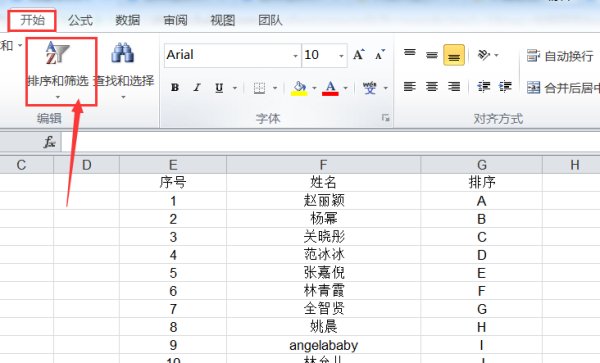Screen dimensions: 600x363
Task: Switch to 视图 (View) tab
Action: click(x=223, y=20)
